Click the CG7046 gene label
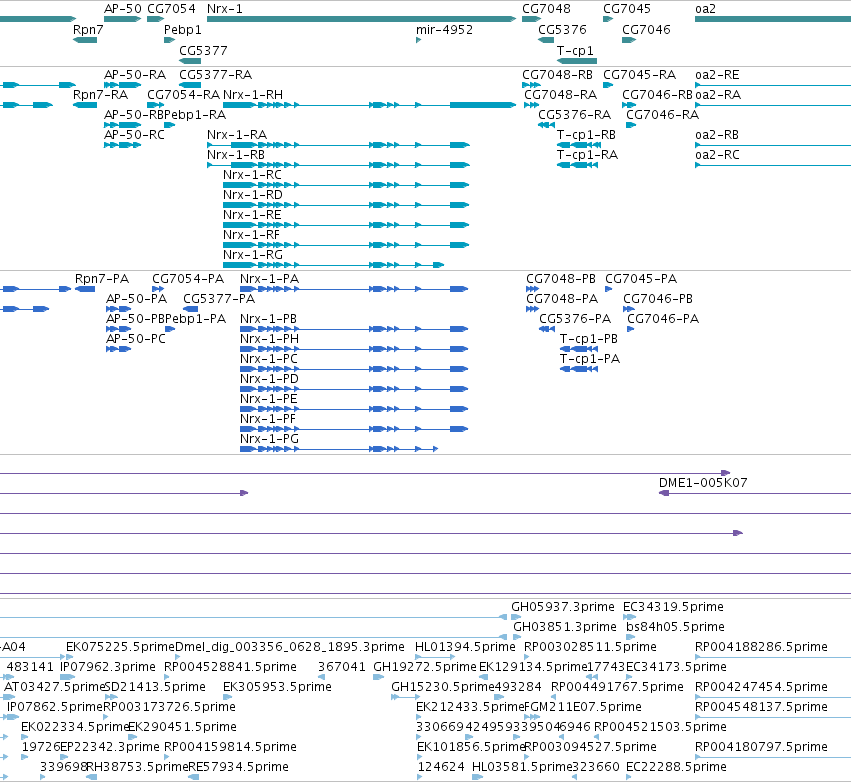This screenshot has width=851, height=782. coord(646,29)
